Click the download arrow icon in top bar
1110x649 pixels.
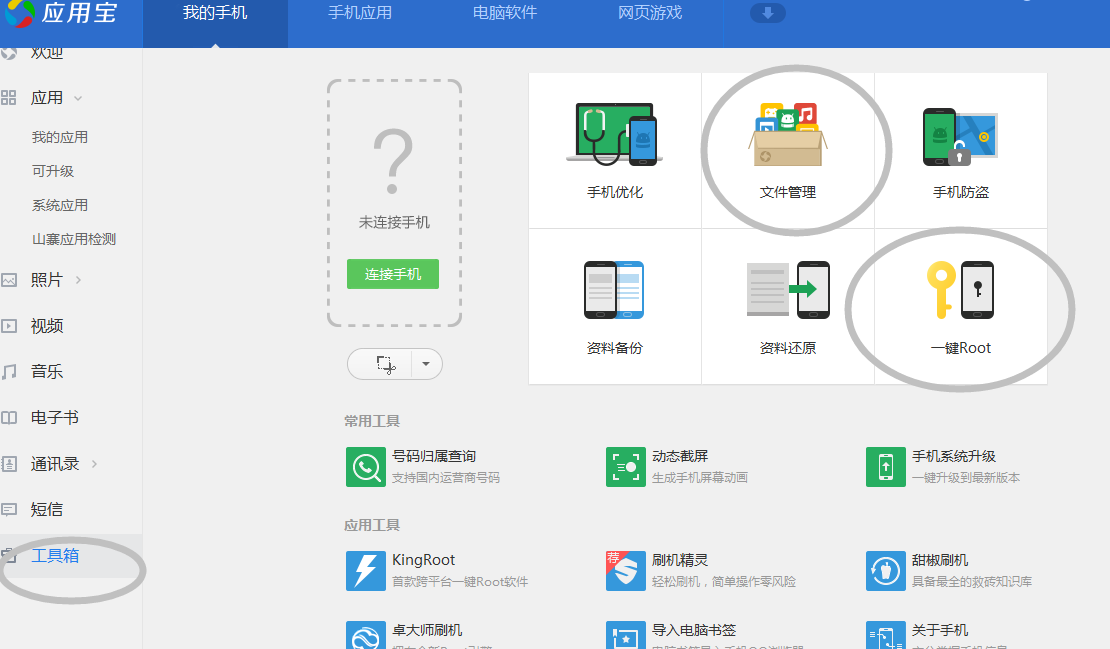(x=767, y=13)
